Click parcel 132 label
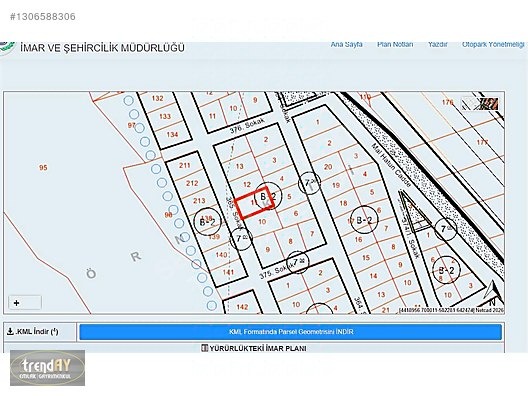This screenshot has width=528, height=396. click(x=157, y=98)
